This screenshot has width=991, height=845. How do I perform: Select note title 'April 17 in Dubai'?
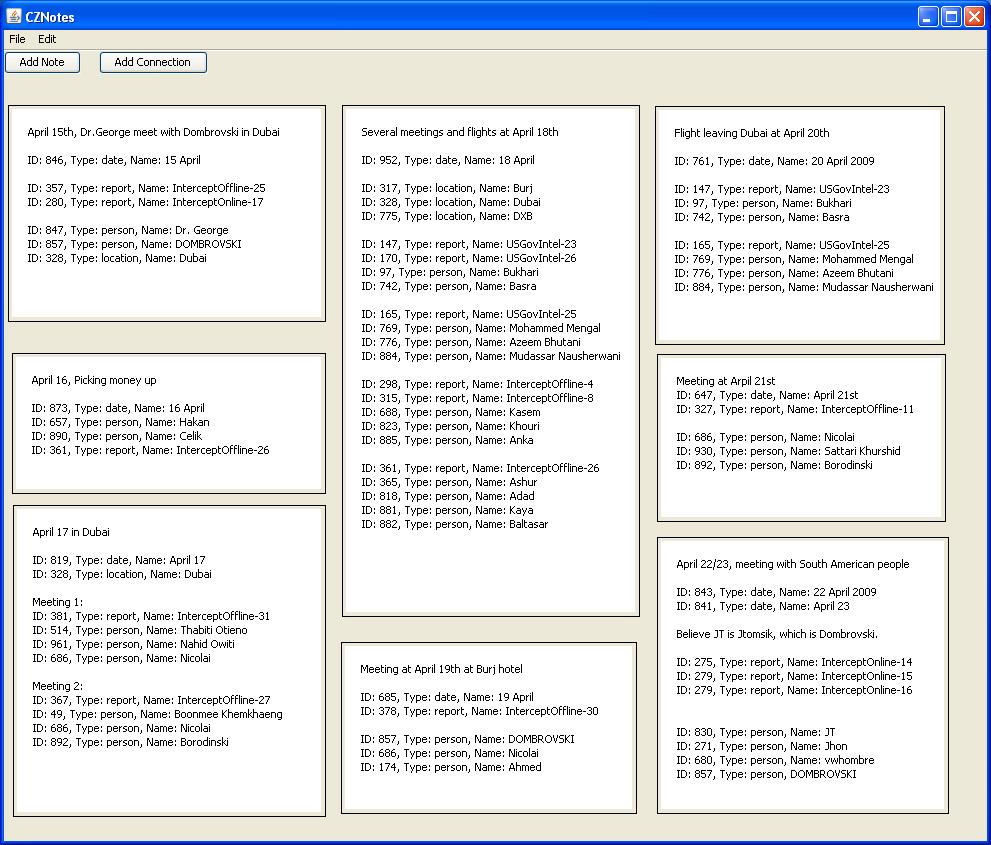point(71,532)
